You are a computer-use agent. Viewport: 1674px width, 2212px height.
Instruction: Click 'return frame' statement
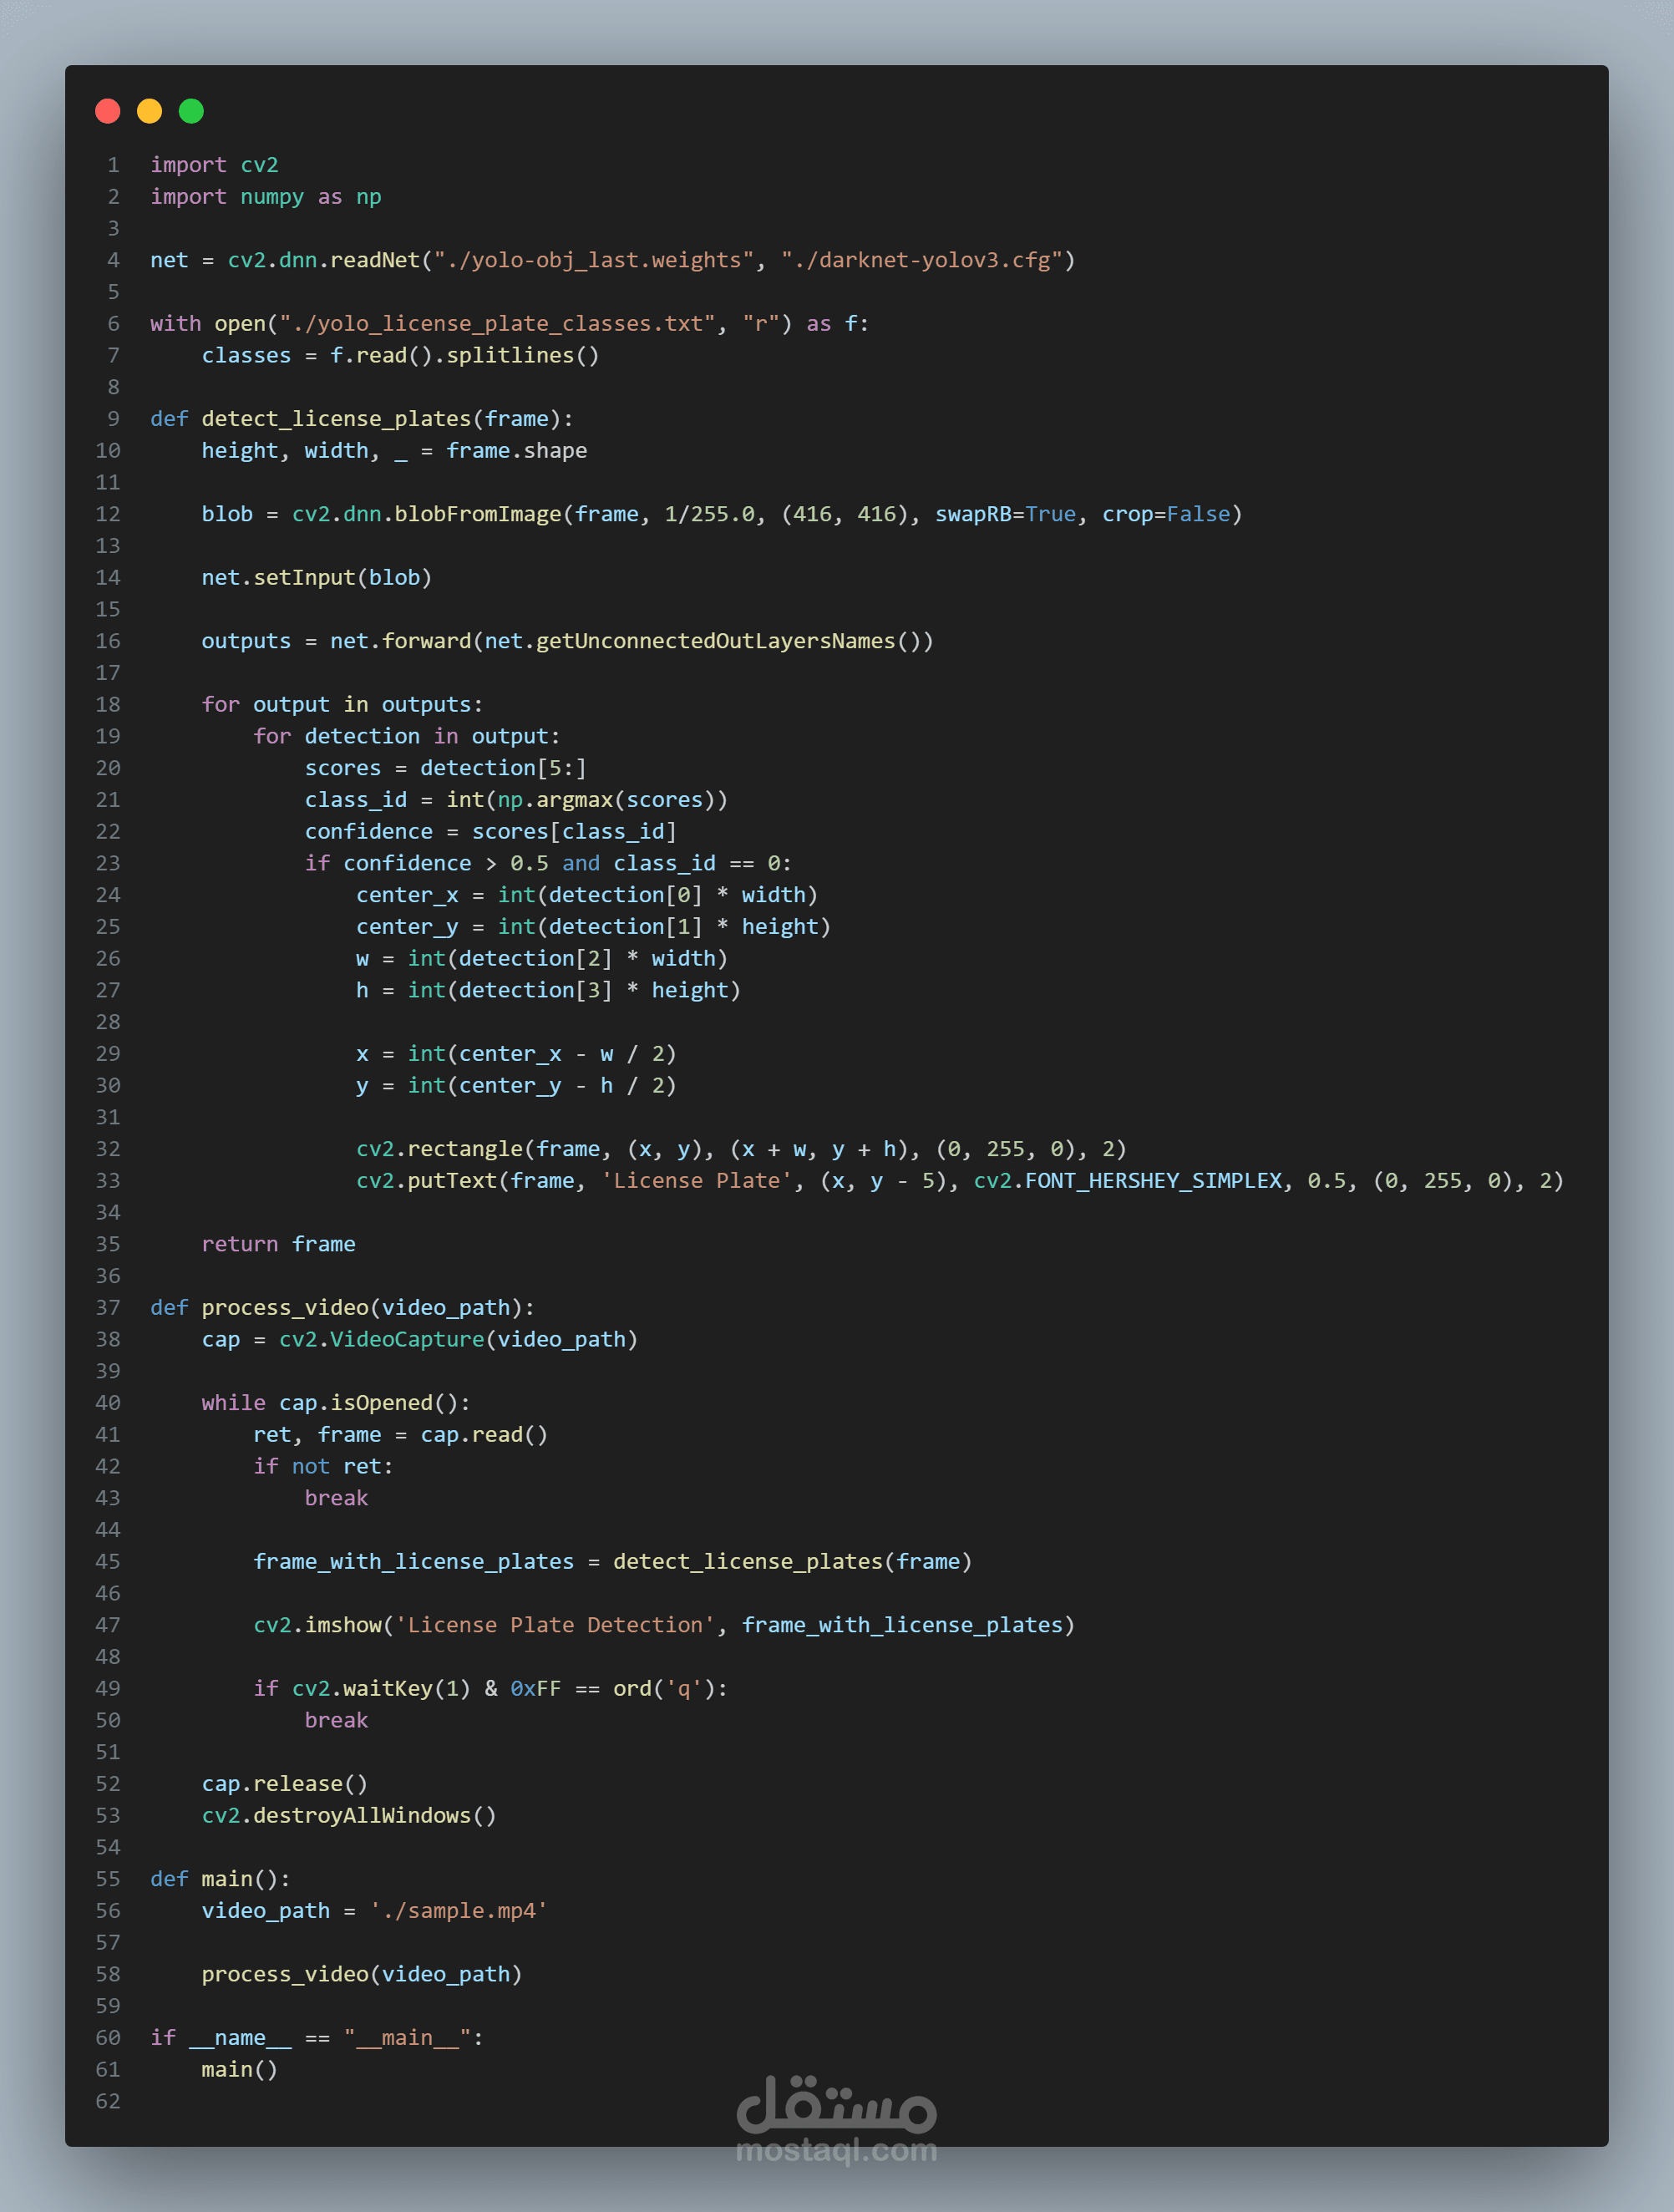pos(279,1245)
